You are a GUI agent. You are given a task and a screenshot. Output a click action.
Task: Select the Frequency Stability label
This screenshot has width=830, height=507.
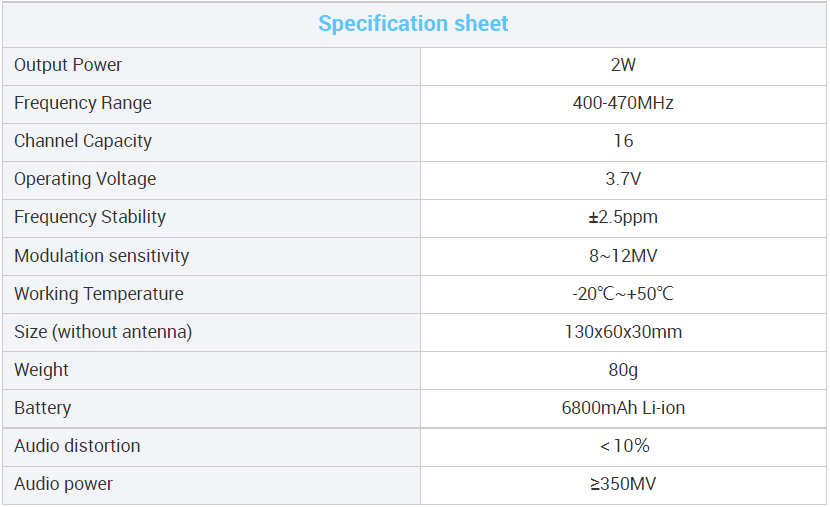click(x=90, y=217)
